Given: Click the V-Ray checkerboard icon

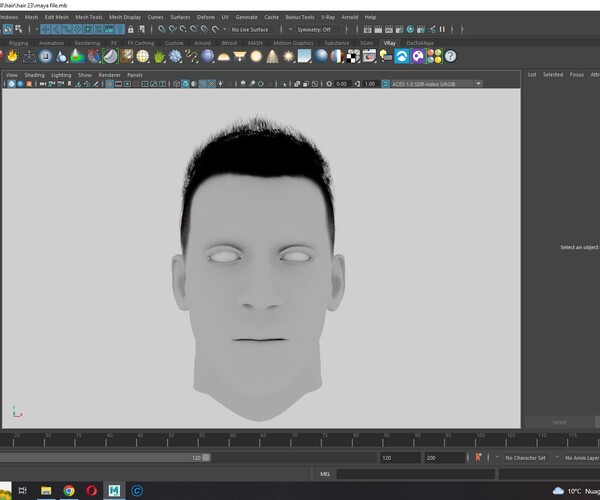Looking at the screenshot, I should (353, 56).
